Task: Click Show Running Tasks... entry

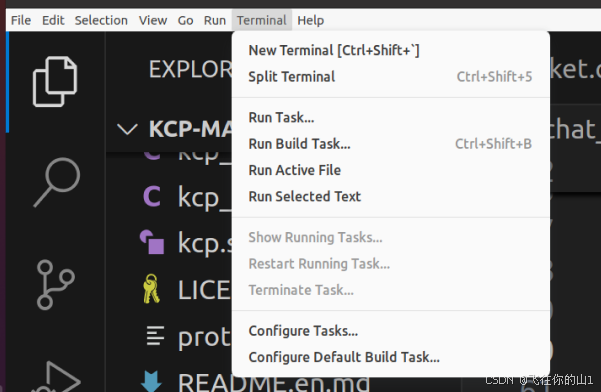Action: click(x=391, y=237)
